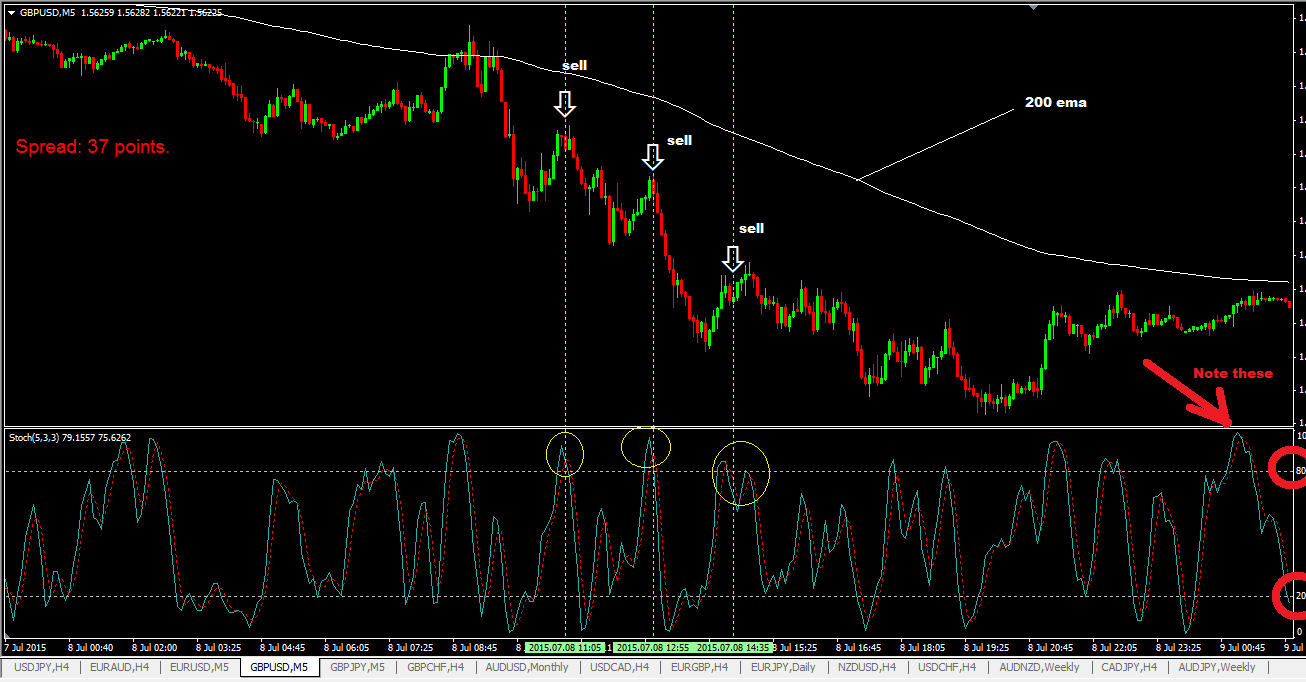Switch to the USDCHF,H4 chart tab
Image resolution: width=1306 pixels, height=682 pixels.
click(x=948, y=667)
